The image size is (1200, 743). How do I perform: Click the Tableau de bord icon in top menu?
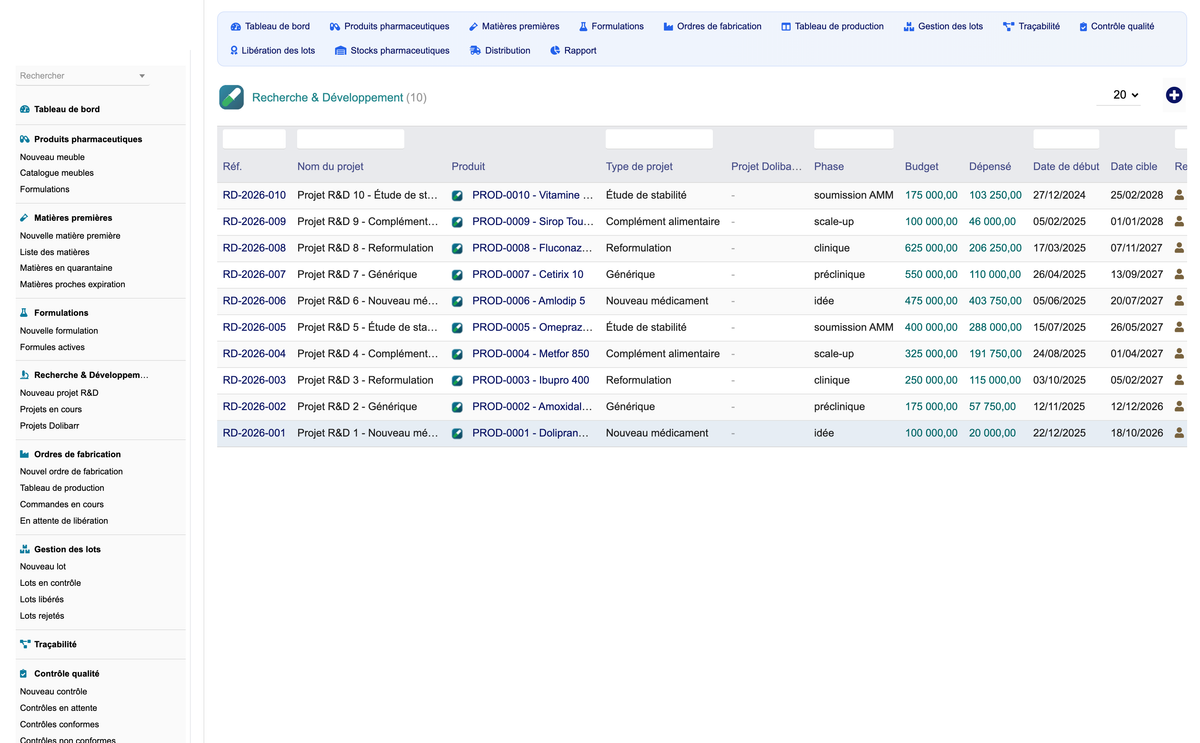pos(235,27)
